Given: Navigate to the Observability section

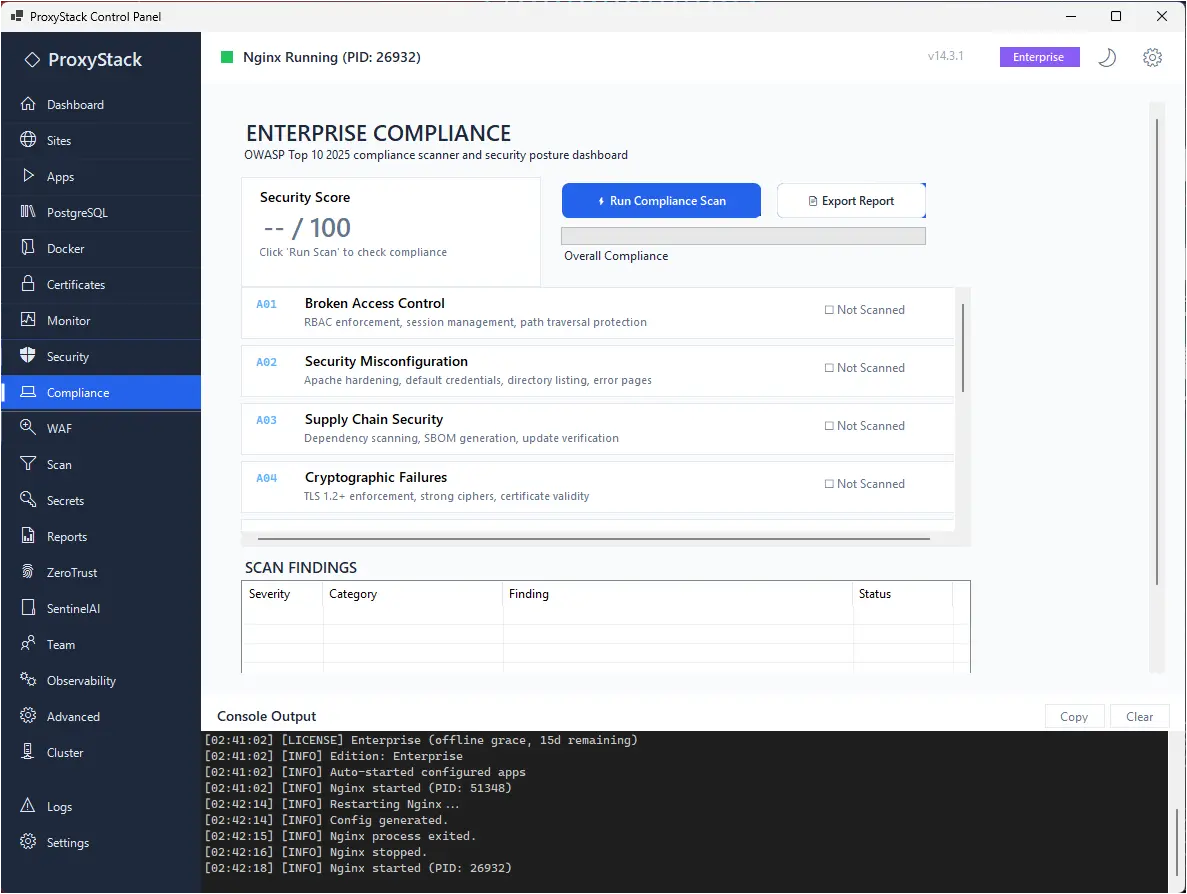Looking at the screenshot, I should pos(101,680).
